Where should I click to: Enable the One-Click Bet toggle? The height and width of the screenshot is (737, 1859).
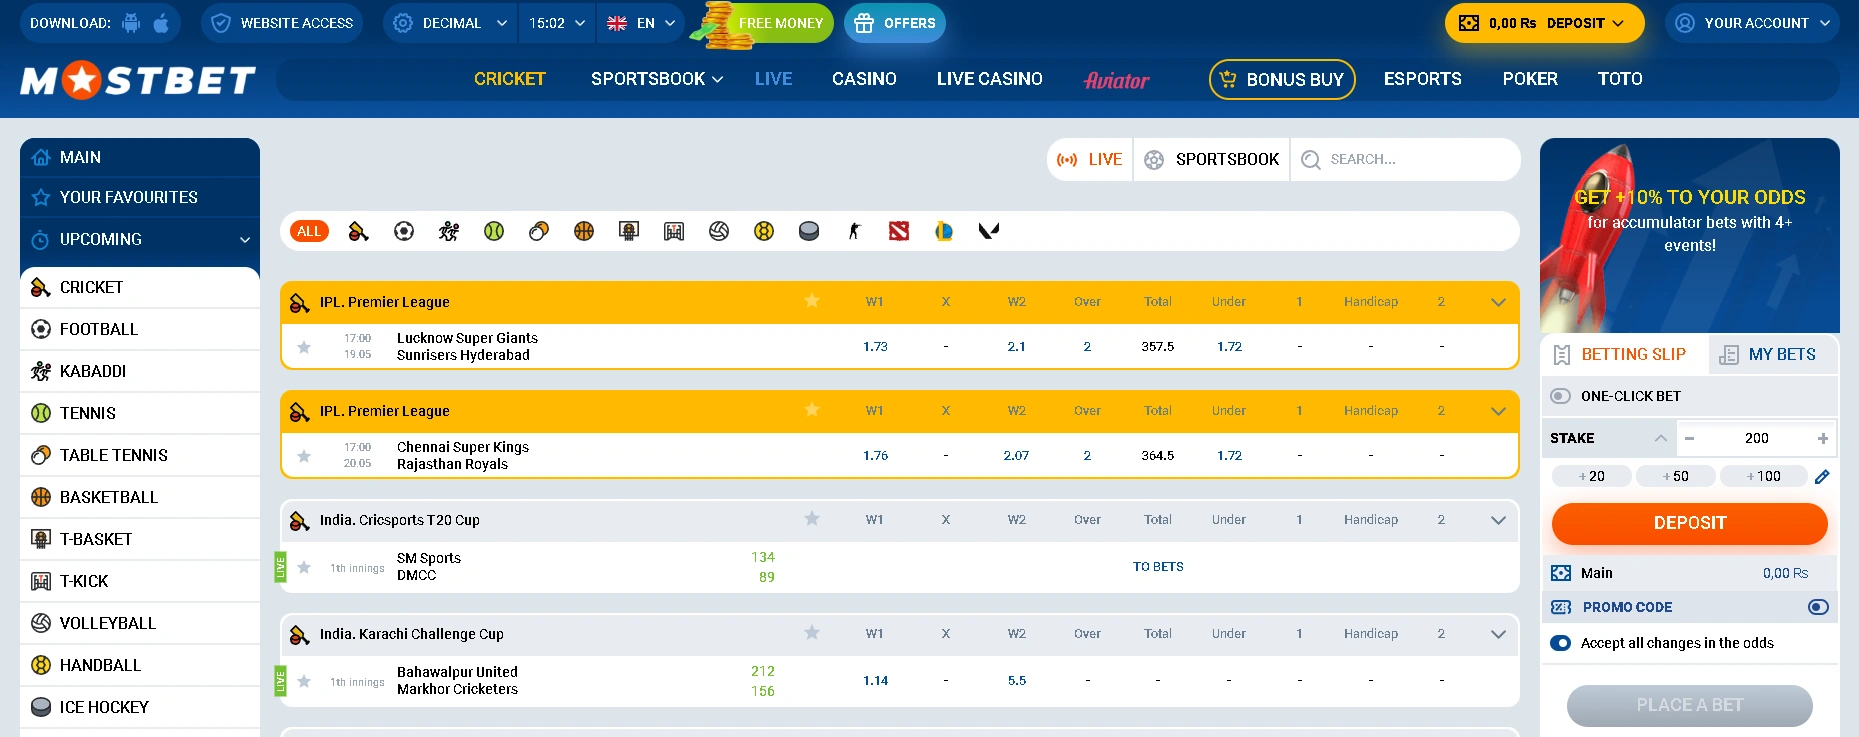pos(1560,396)
